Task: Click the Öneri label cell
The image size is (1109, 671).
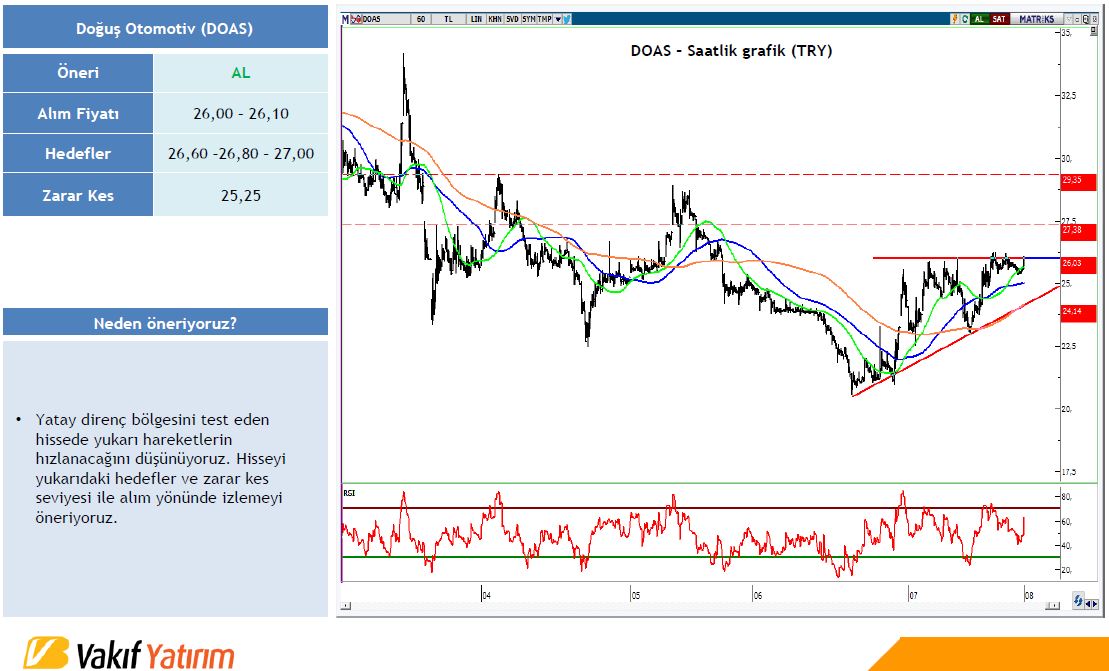Action: [78, 73]
